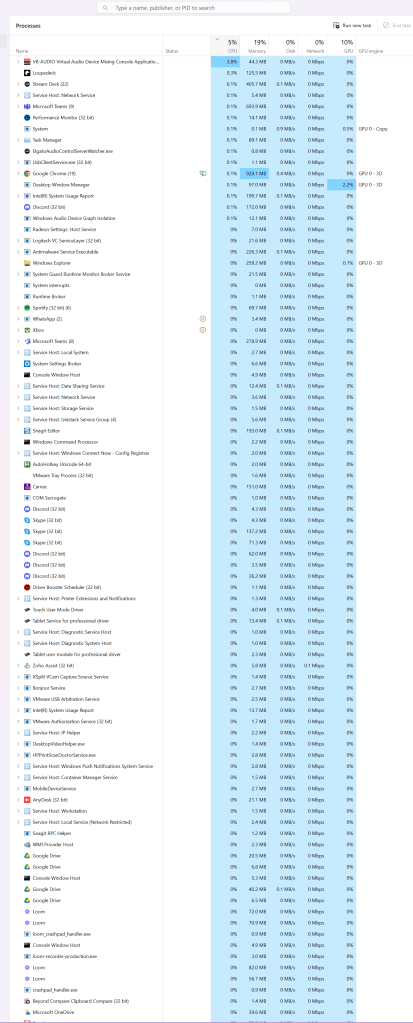This screenshot has height=1023, width=413.
Task: Click the Processes page heading
Action: (x=28, y=26)
